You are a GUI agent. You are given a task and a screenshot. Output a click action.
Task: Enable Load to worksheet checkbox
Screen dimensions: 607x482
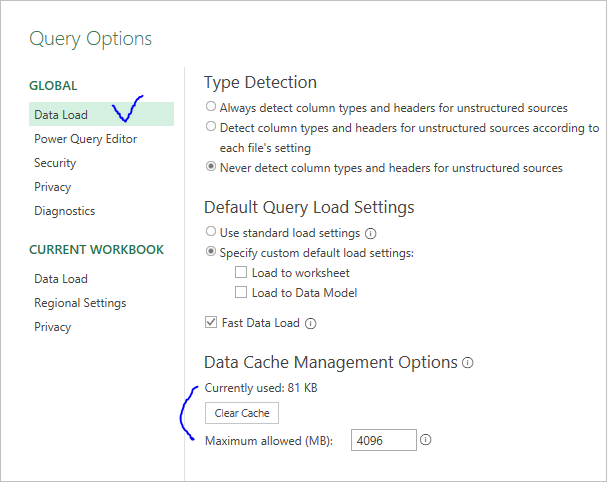[241, 273]
